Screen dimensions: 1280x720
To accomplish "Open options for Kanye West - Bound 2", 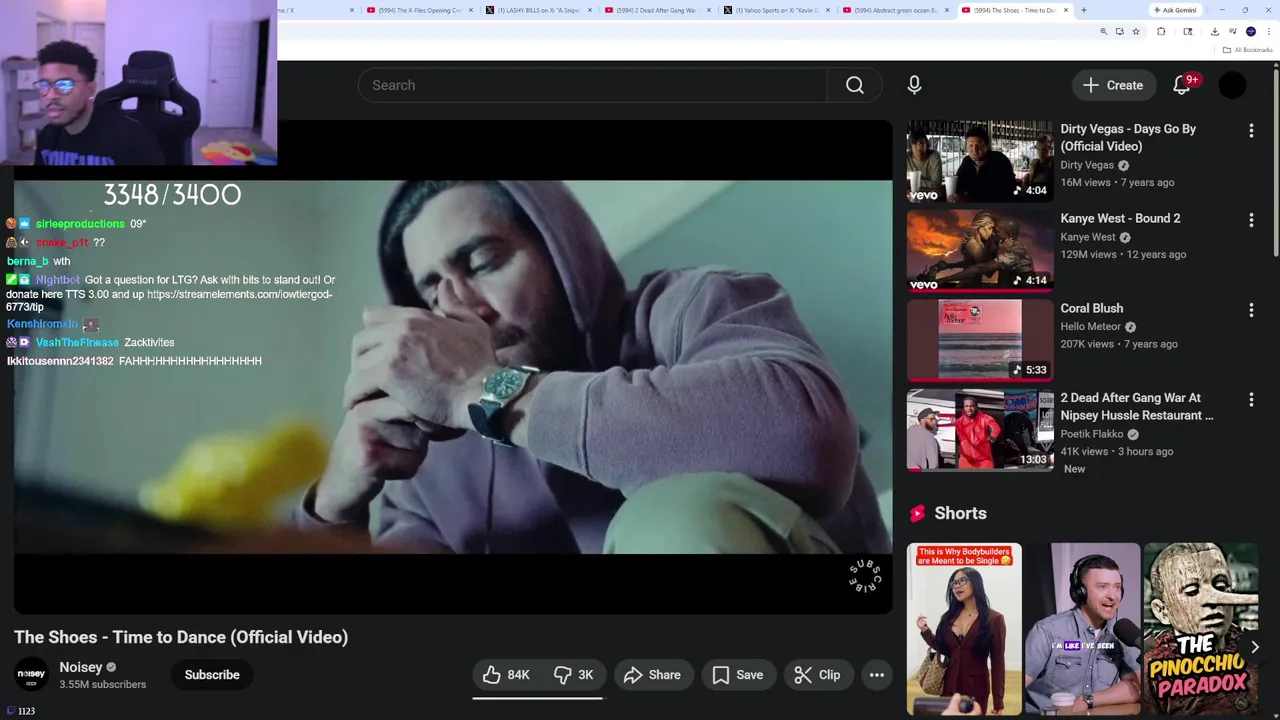I will [1251, 220].
